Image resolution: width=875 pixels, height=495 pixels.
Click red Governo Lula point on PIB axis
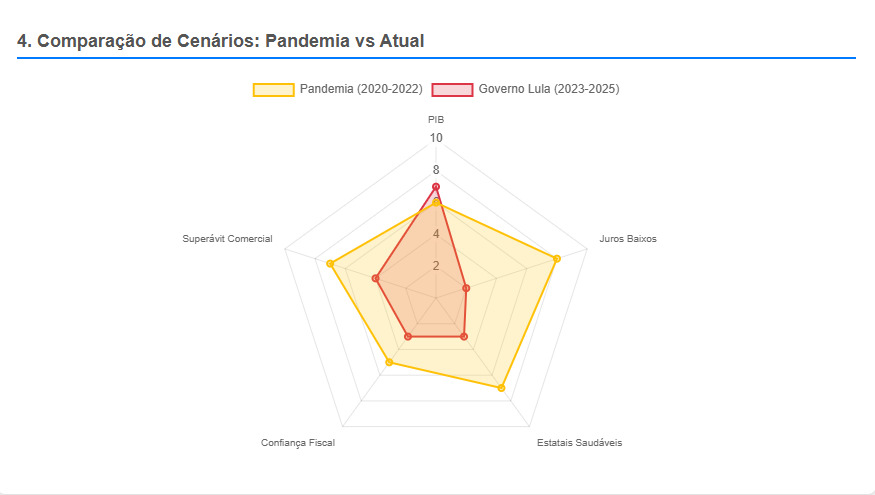pos(436,187)
